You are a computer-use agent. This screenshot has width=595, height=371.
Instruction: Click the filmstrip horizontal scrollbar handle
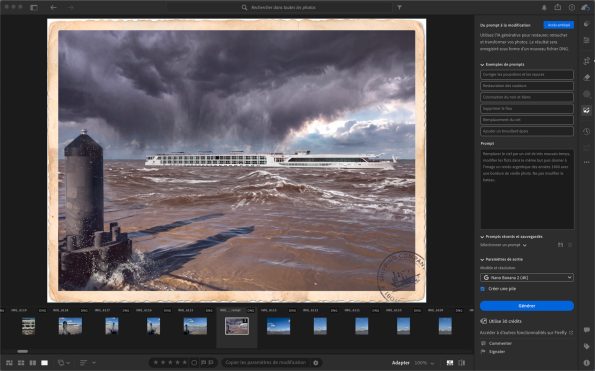pos(22,351)
